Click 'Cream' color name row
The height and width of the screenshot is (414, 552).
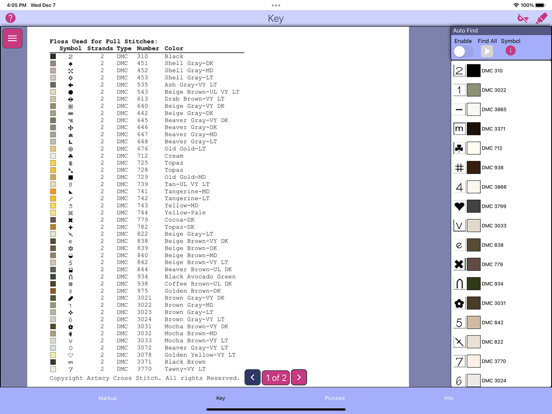tap(174, 156)
